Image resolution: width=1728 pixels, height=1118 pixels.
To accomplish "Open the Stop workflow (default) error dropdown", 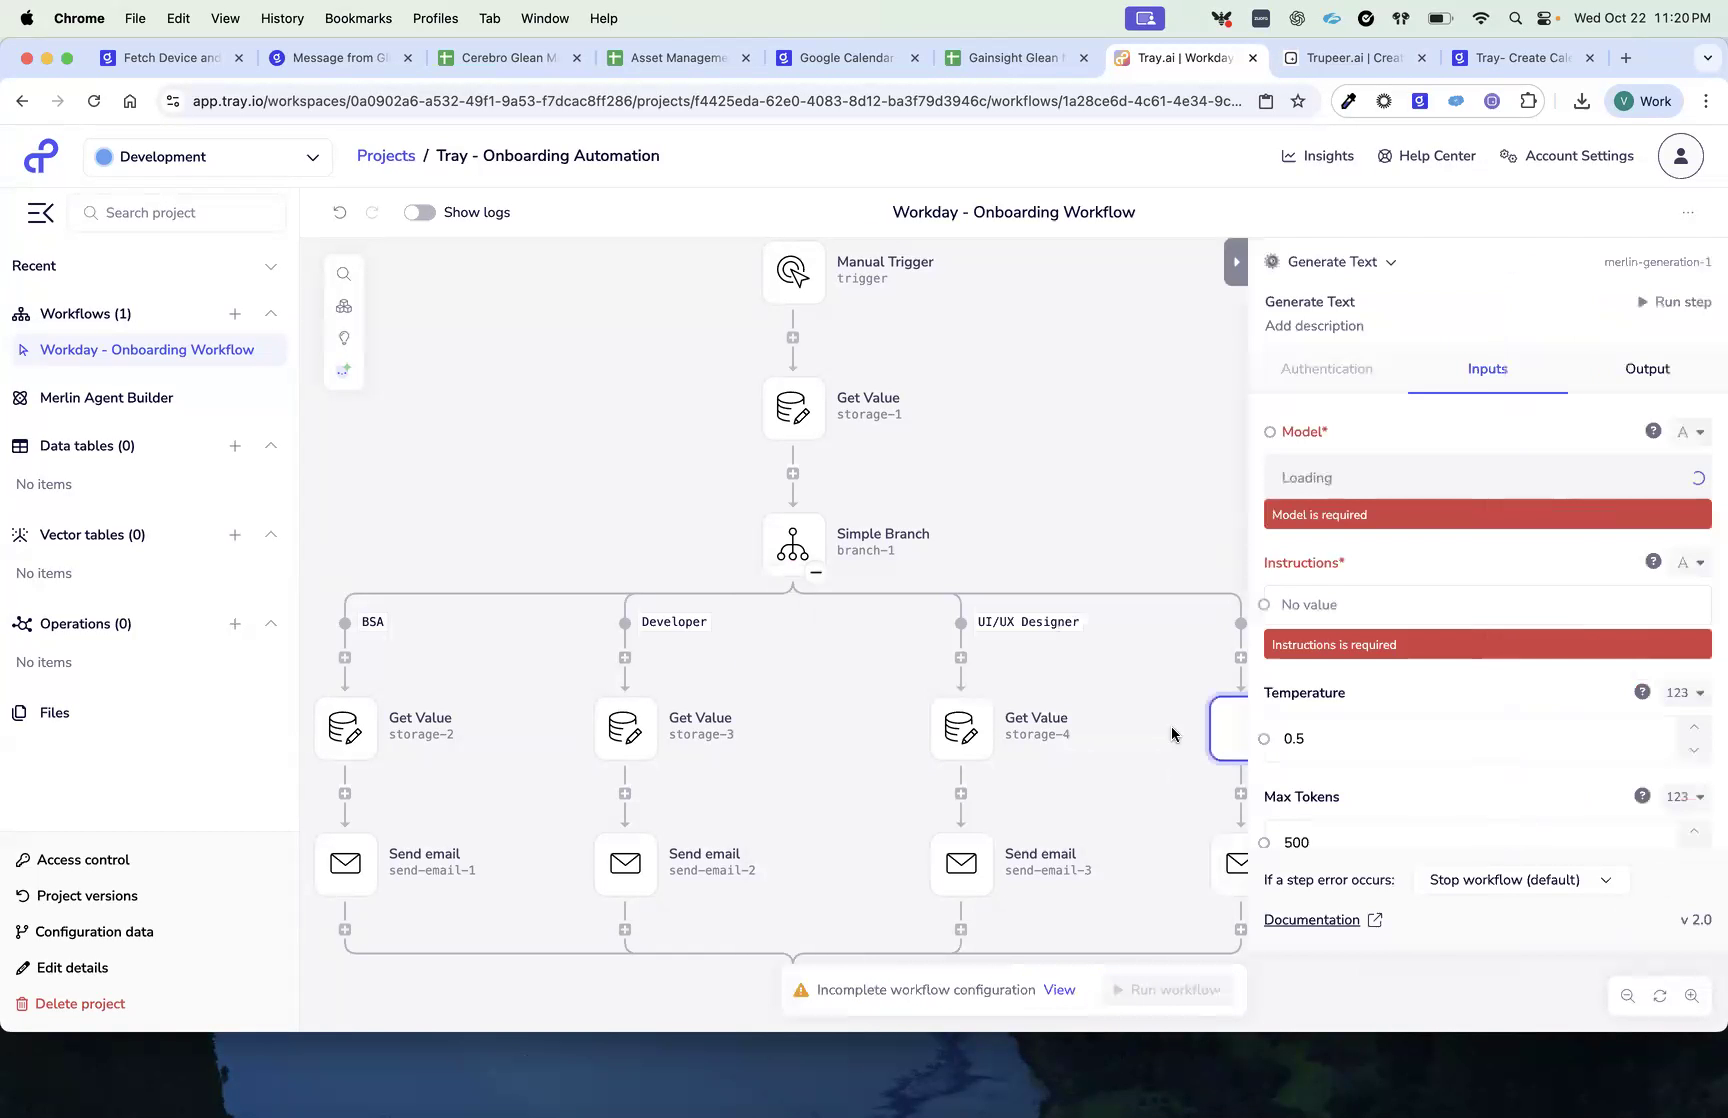I will 1520,880.
